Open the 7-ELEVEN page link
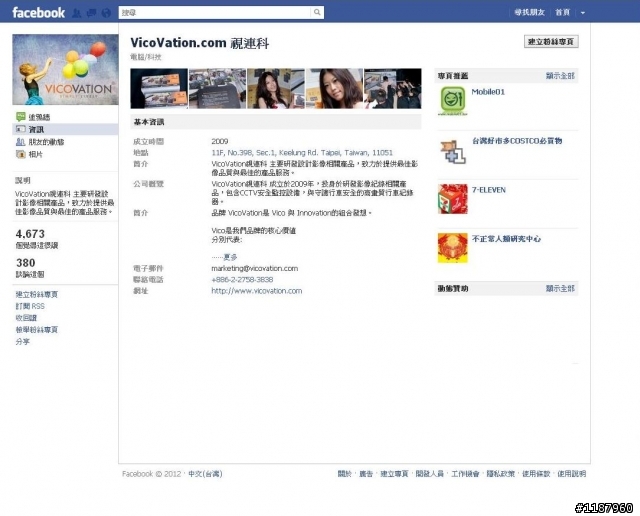640x516 pixels. [x=489, y=190]
